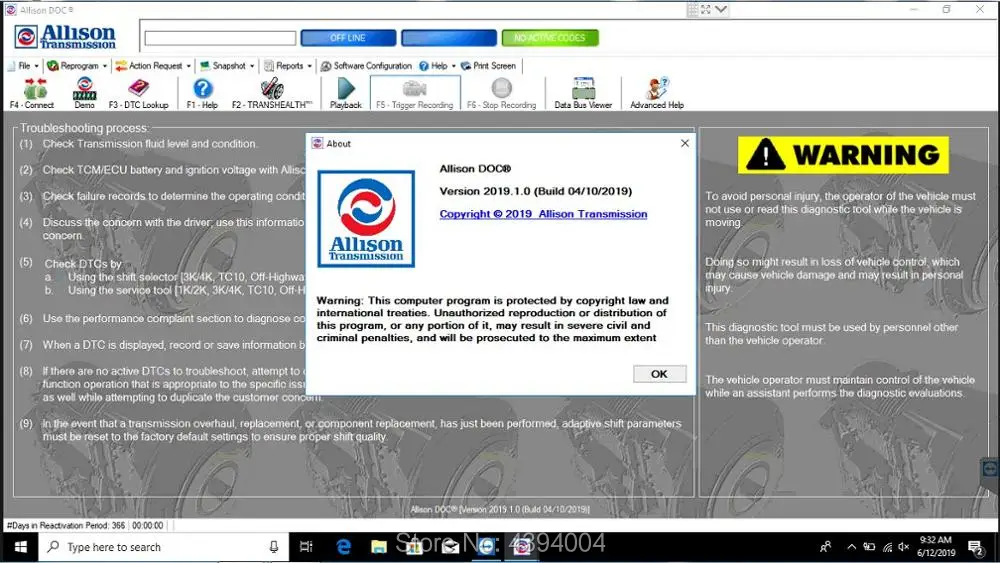Open the Reports menu
The width and height of the screenshot is (1000, 563).
[x=288, y=66]
